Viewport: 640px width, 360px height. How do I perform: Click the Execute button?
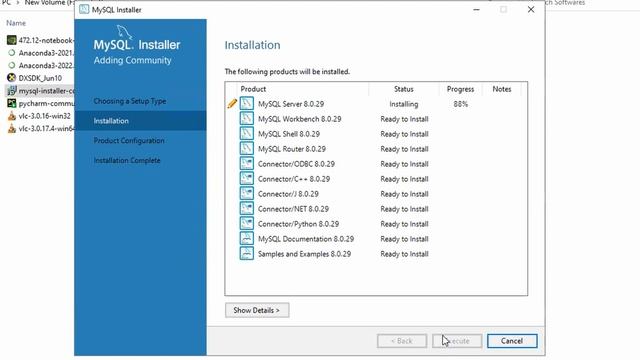(457, 341)
